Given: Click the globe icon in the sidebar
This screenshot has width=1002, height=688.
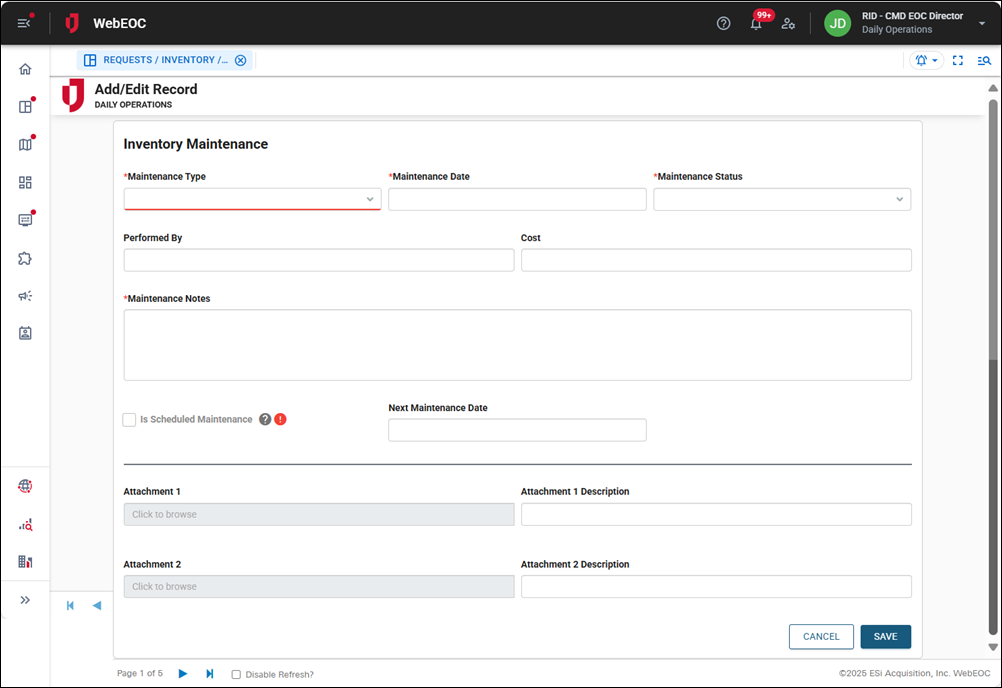Looking at the screenshot, I should [26, 486].
